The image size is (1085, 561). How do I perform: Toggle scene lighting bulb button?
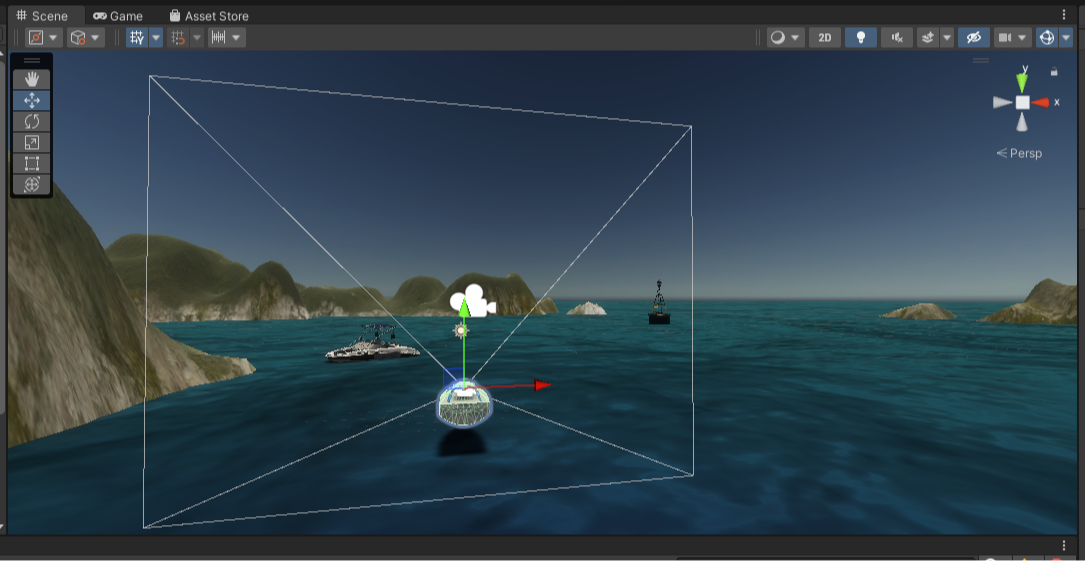click(x=861, y=37)
